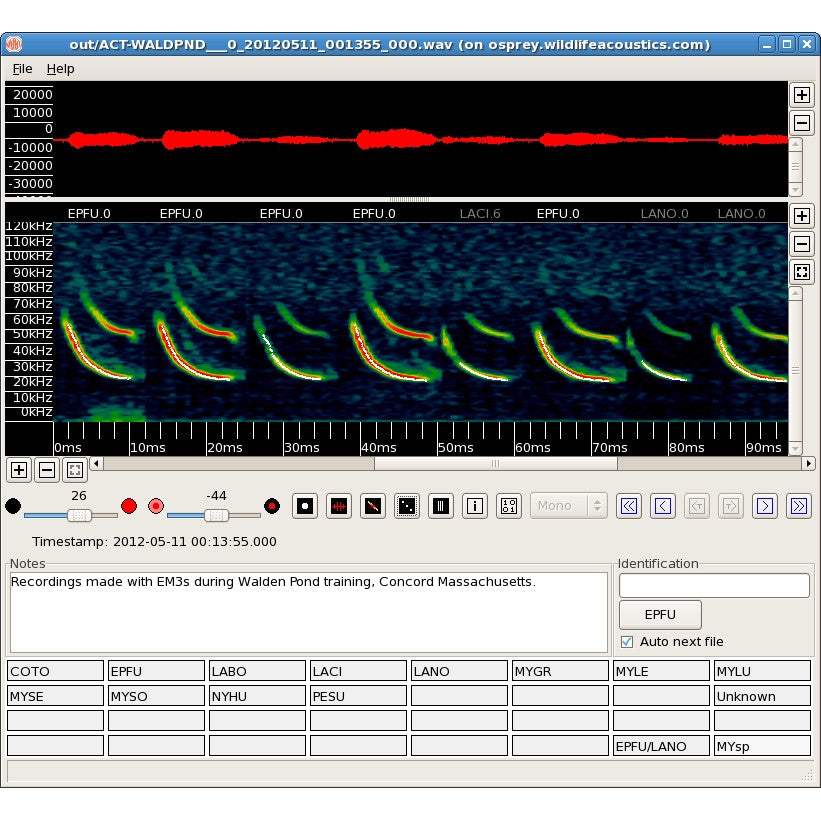Jump back to the first recording

[x=629, y=506]
